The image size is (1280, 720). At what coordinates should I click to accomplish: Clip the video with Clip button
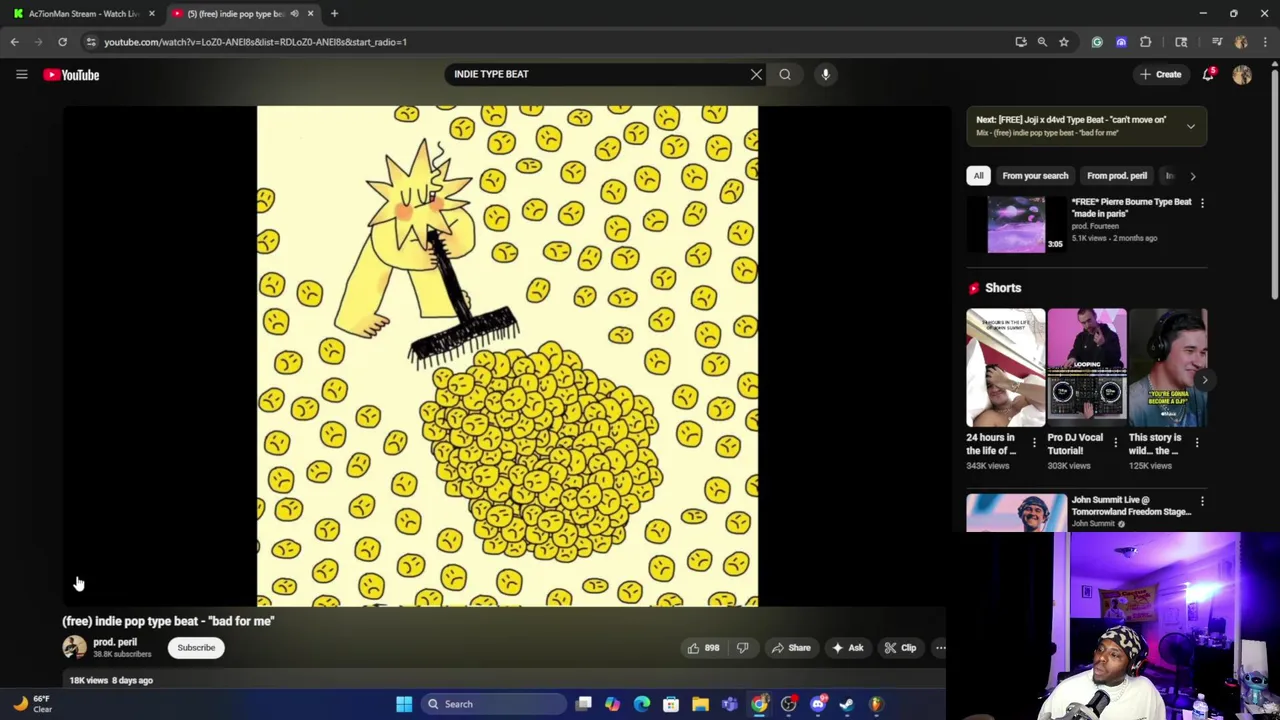pos(900,648)
